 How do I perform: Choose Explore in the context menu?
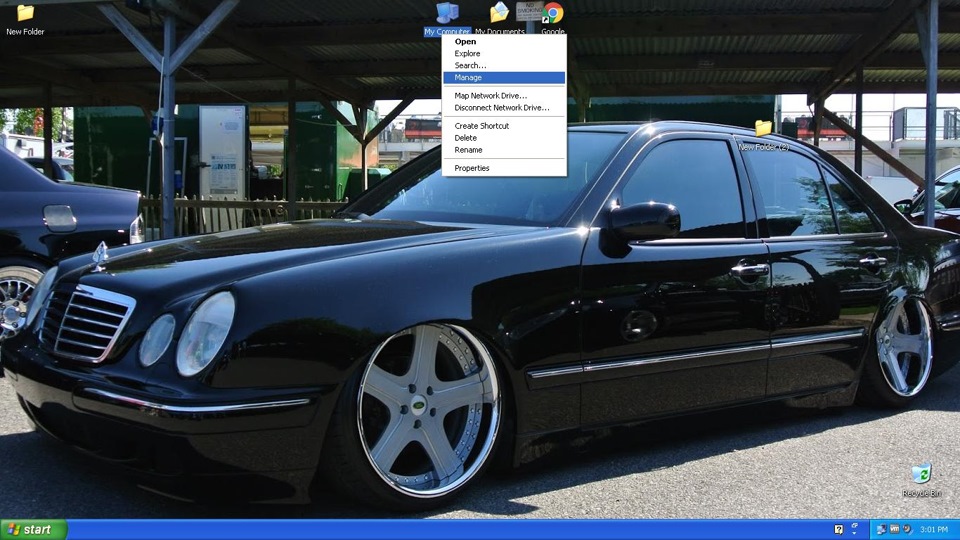[x=467, y=54]
